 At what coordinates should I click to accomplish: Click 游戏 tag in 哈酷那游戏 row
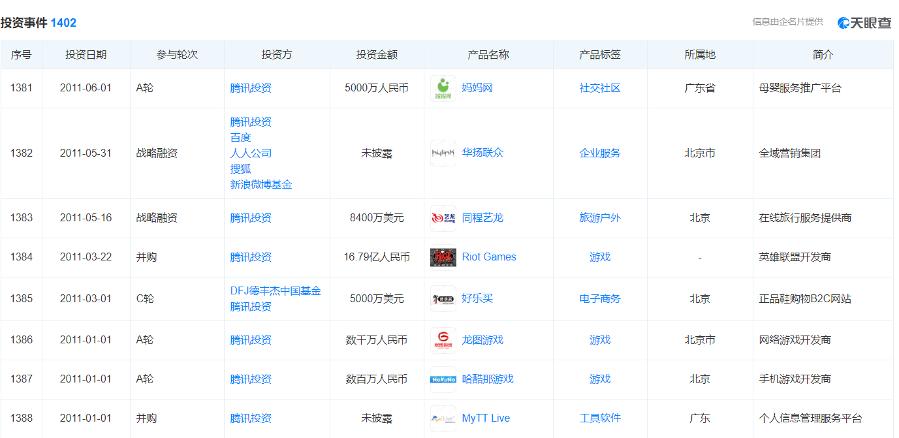[x=600, y=379]
